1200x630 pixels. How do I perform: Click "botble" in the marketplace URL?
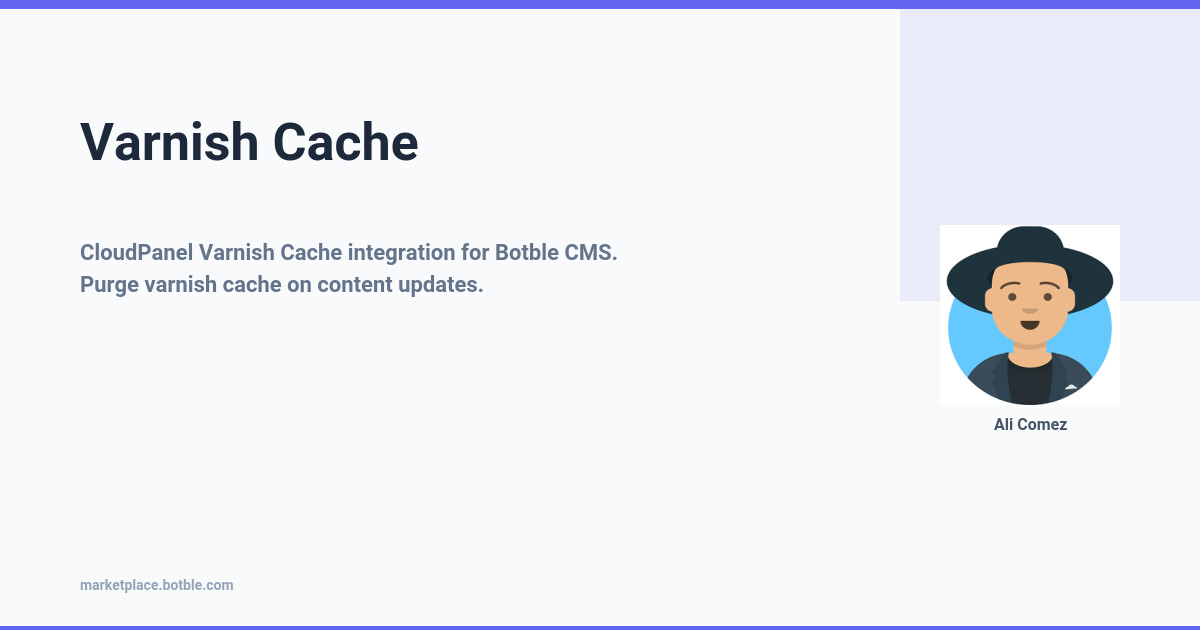click(x=184, y=585)
